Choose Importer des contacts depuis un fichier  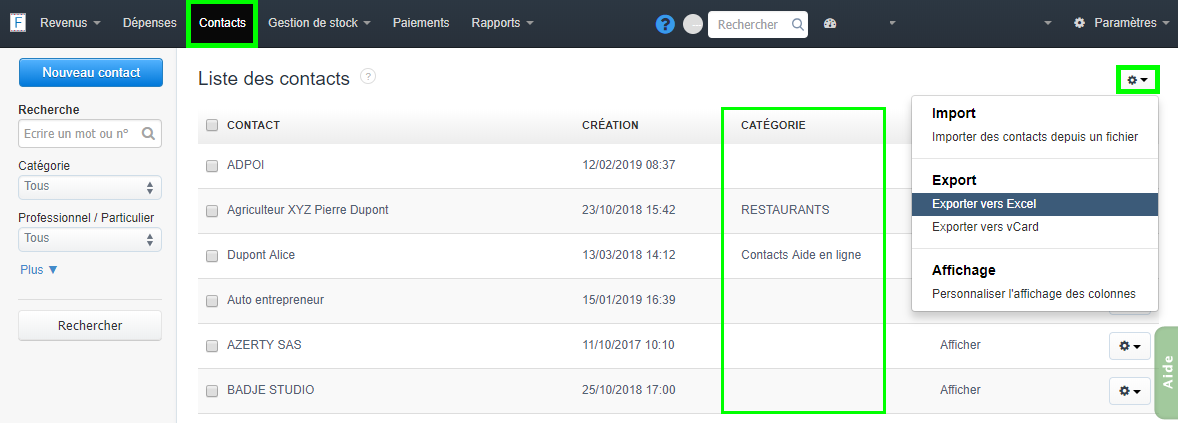click(1035, 137)
